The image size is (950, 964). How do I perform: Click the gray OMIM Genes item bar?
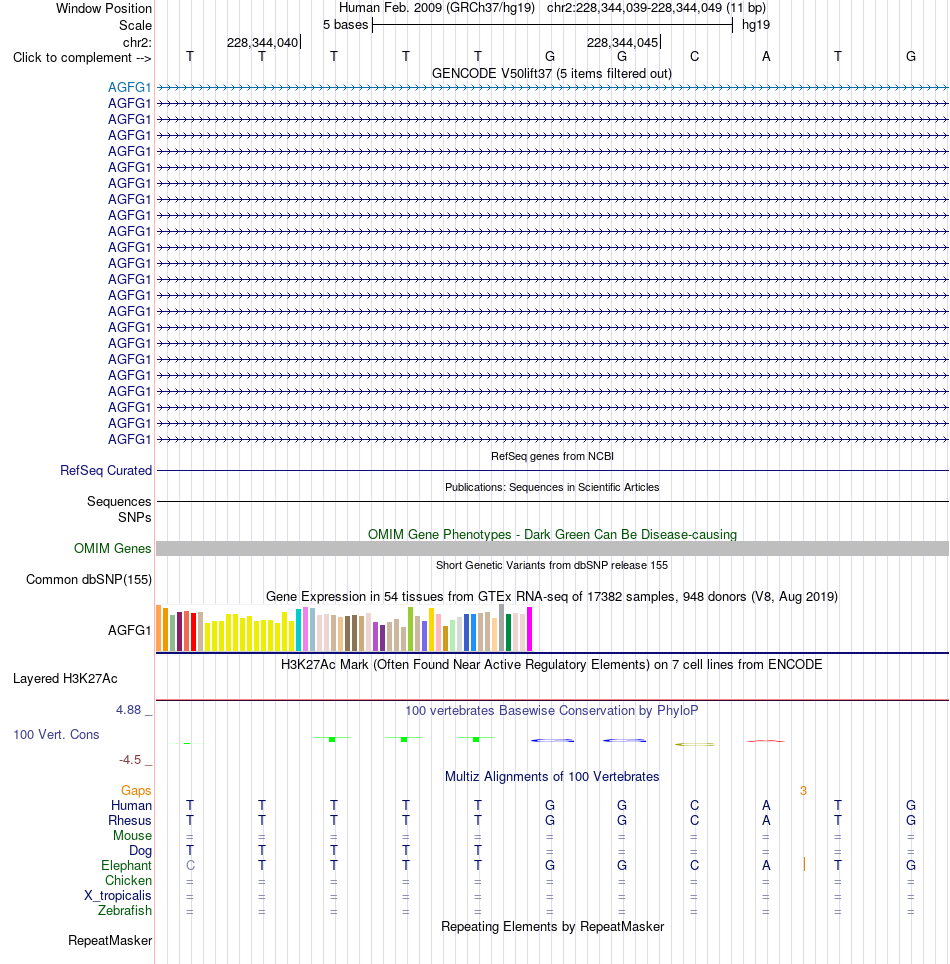pos(552,548)
